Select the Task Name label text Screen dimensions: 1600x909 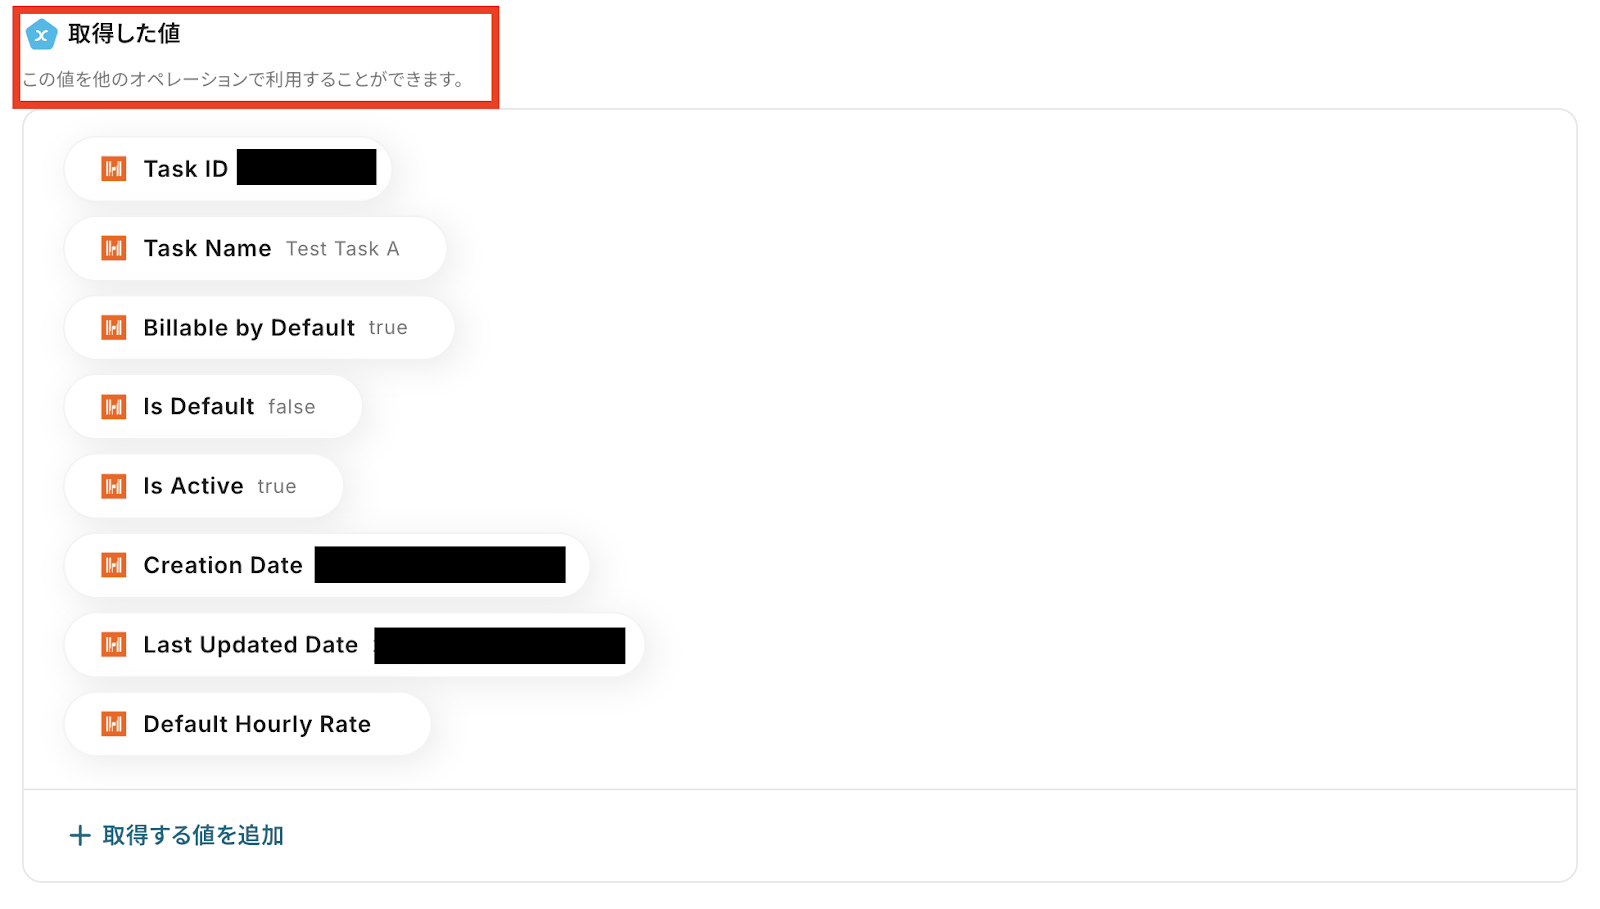coord(207,248)
